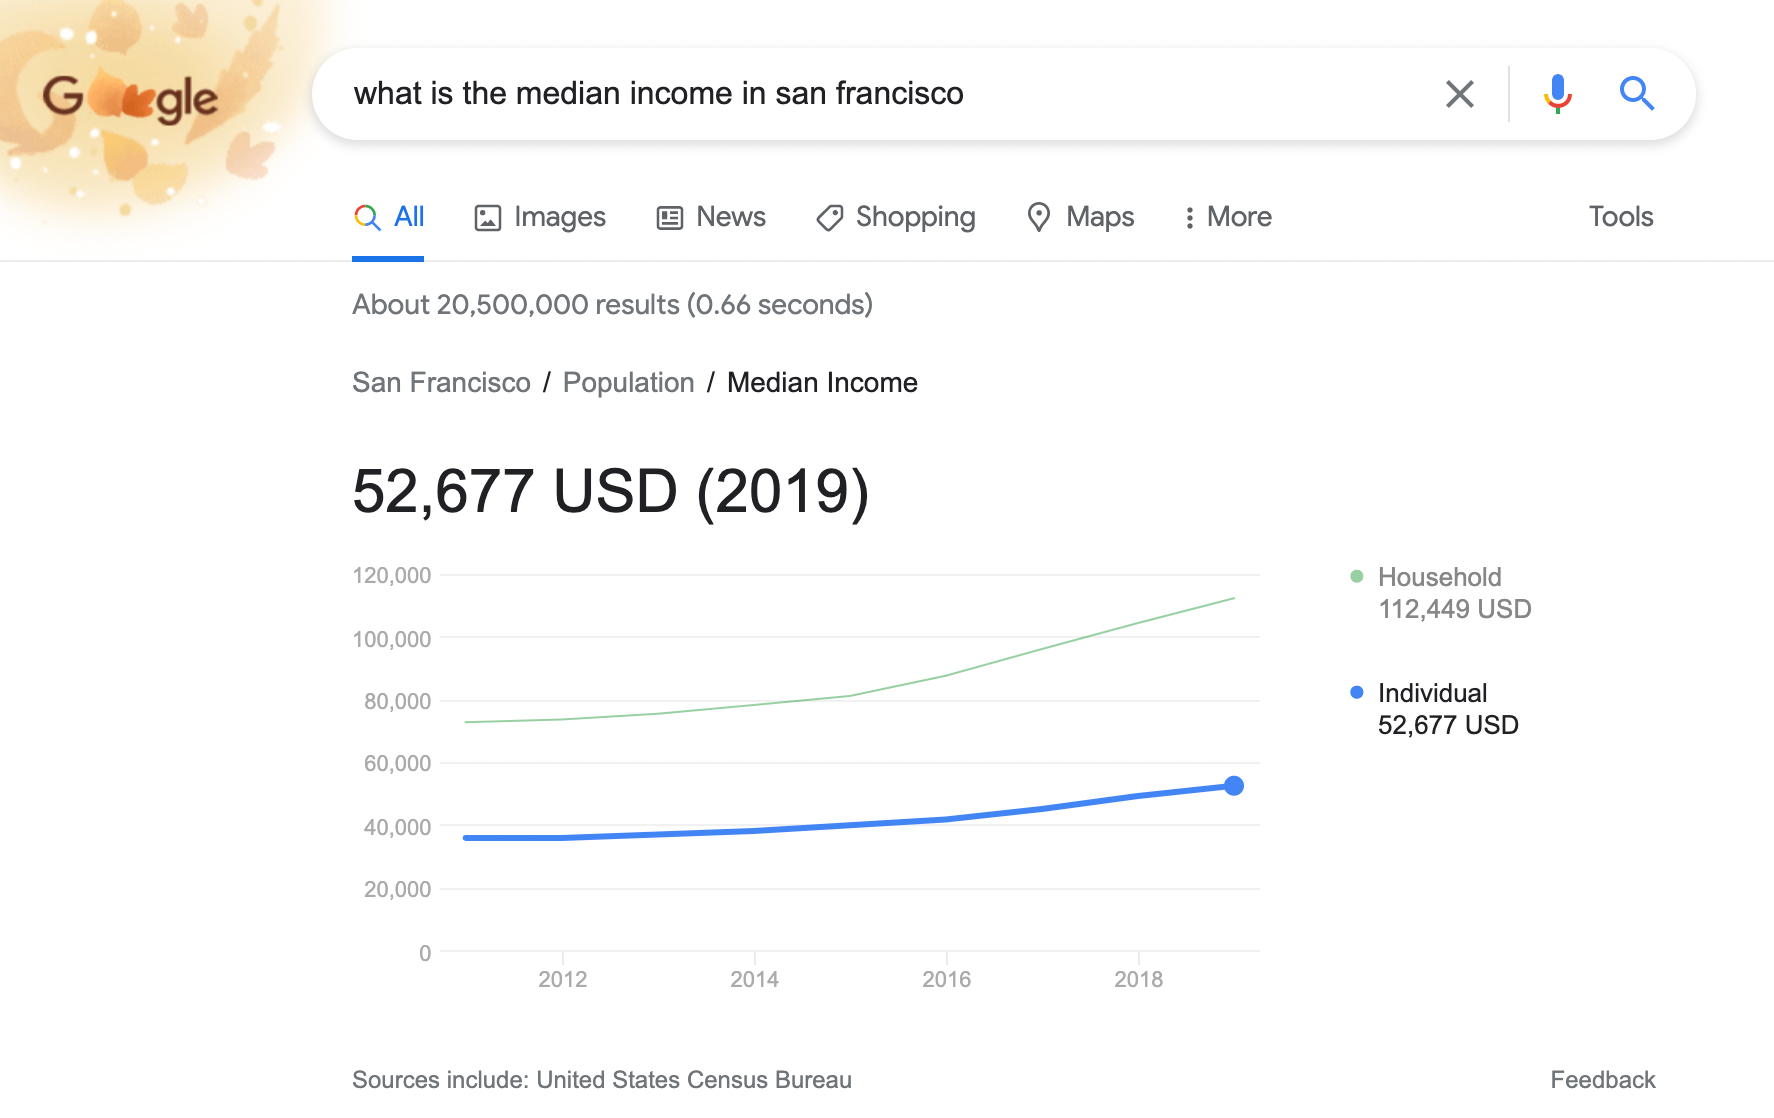Select the Individual legend entry

1432,694
